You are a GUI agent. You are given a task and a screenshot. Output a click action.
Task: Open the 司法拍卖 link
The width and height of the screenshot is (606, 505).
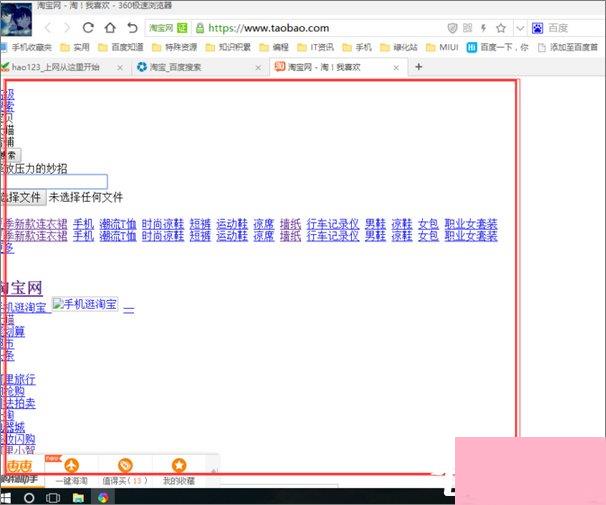pos(19,403)
